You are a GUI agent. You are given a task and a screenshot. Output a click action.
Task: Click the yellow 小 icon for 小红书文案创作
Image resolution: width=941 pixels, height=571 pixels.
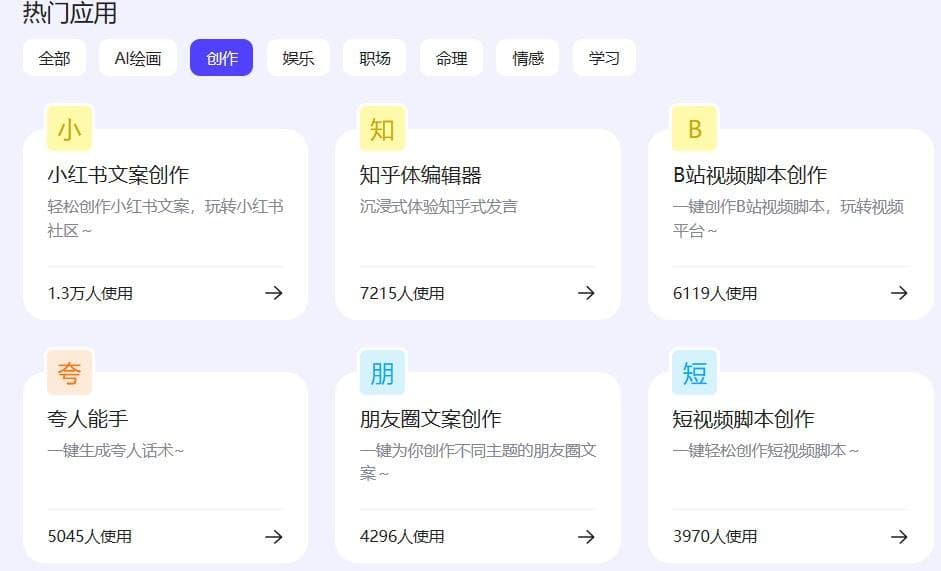[x=69, y=129]
